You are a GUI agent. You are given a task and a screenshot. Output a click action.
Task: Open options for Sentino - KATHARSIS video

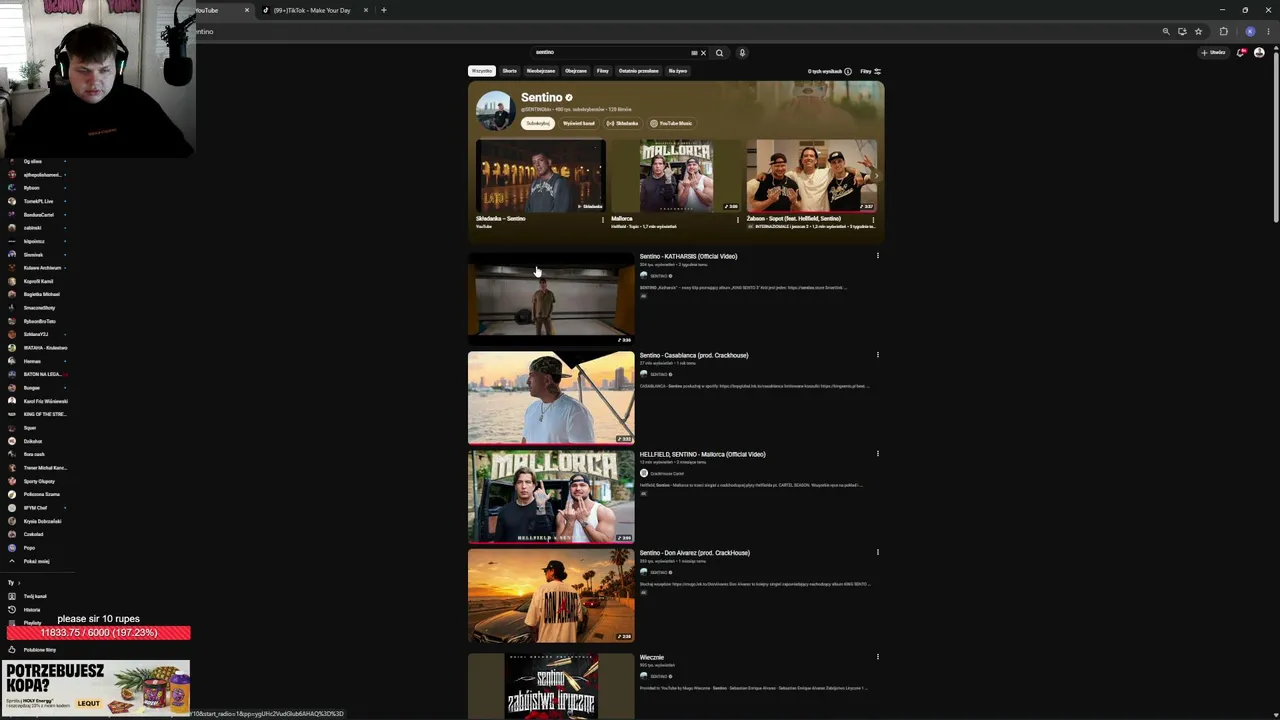pos(878,255)
